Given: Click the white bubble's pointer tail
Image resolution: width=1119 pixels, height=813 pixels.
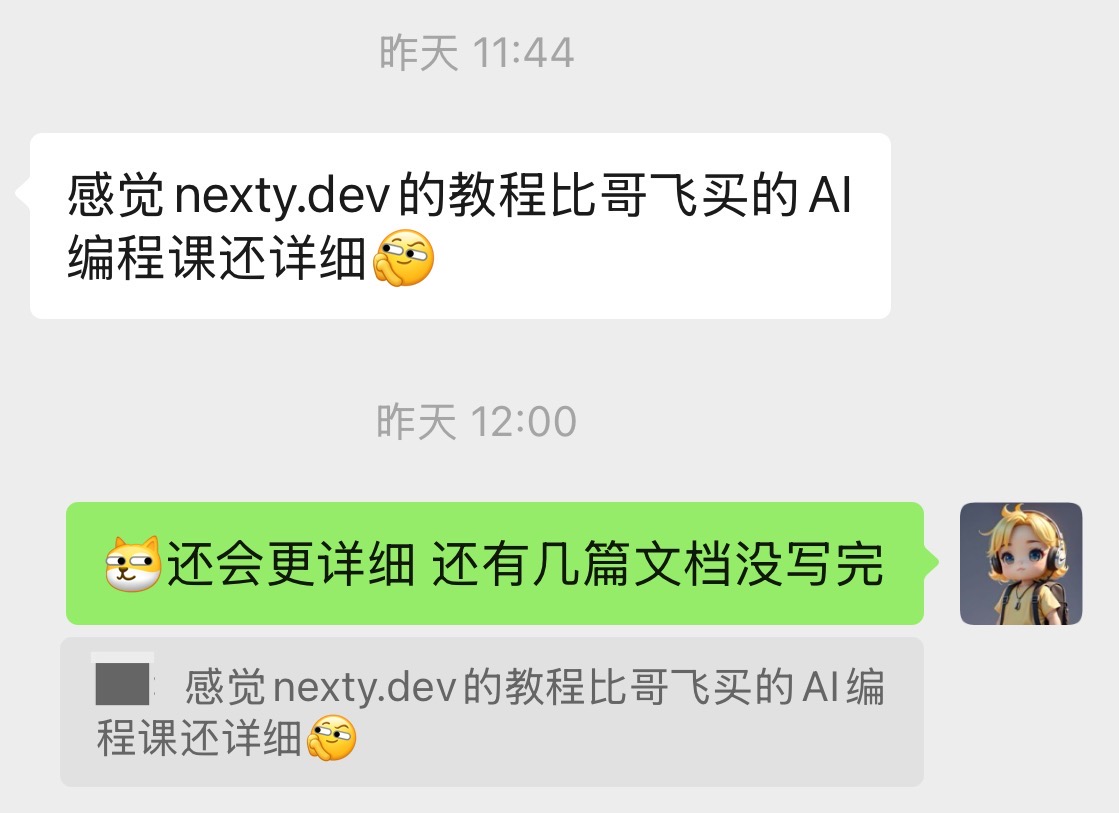Looking at the screenshot, I should 23,193.
